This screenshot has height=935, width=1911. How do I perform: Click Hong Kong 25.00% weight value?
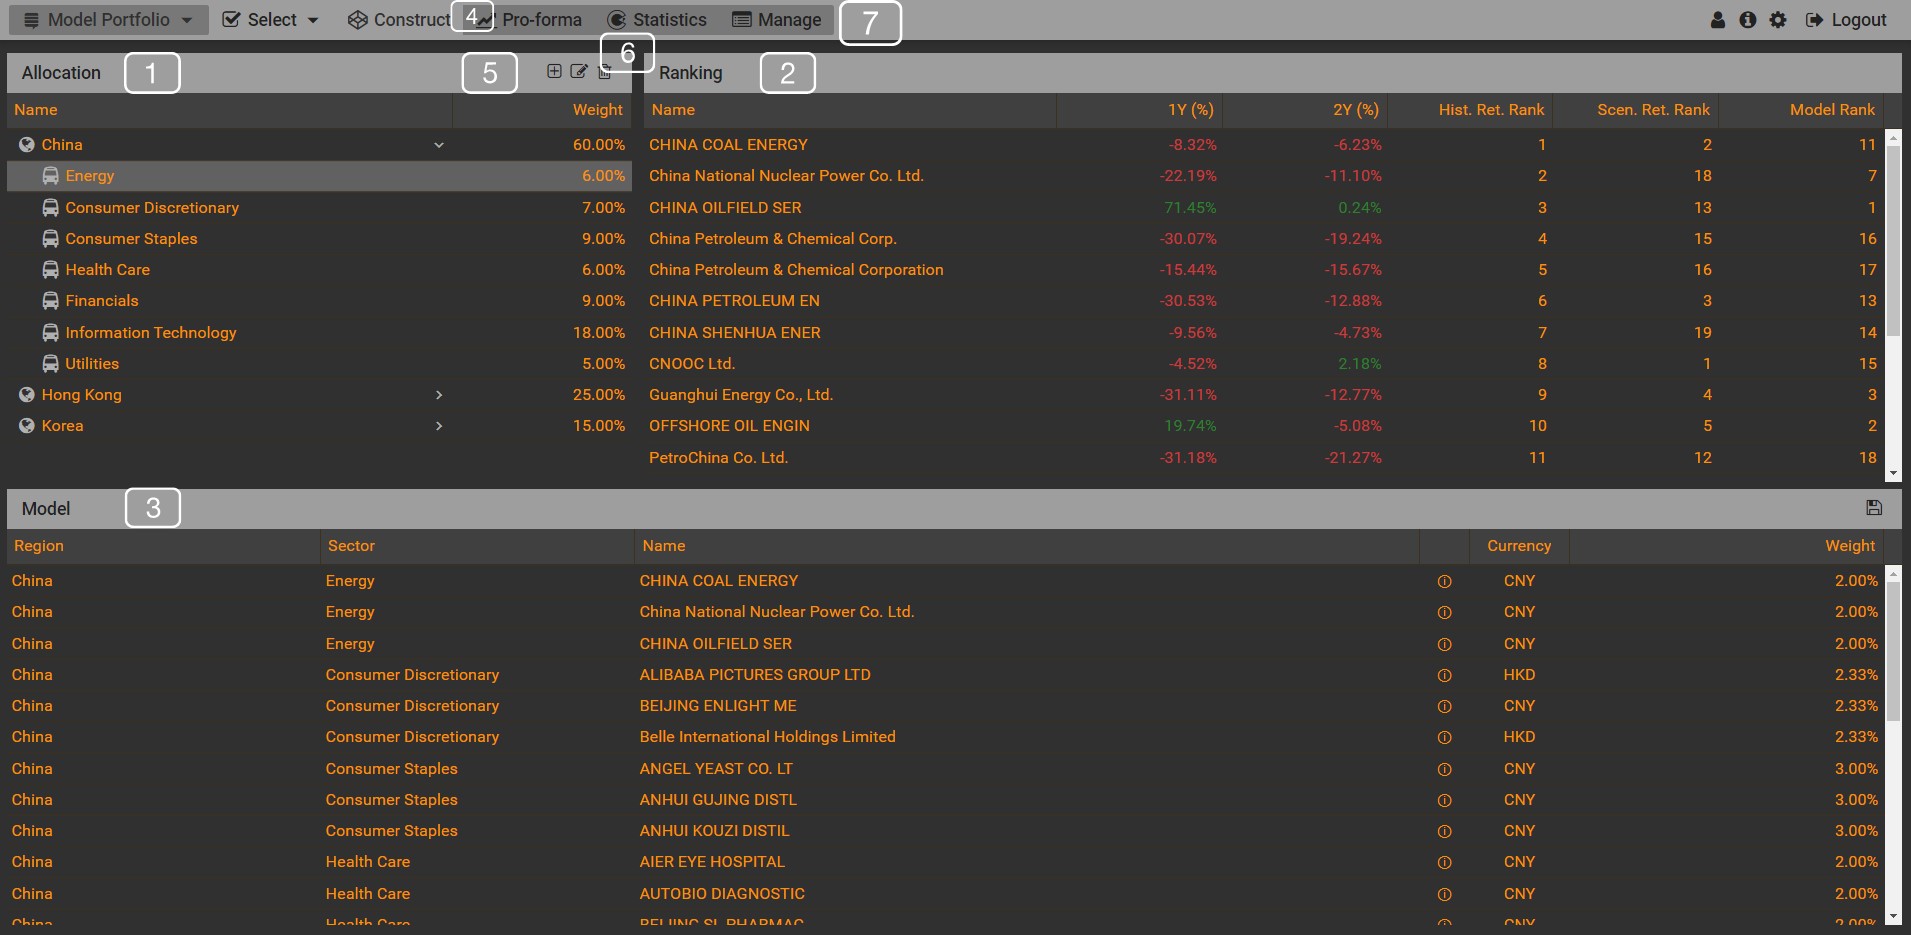coord(599,395)
